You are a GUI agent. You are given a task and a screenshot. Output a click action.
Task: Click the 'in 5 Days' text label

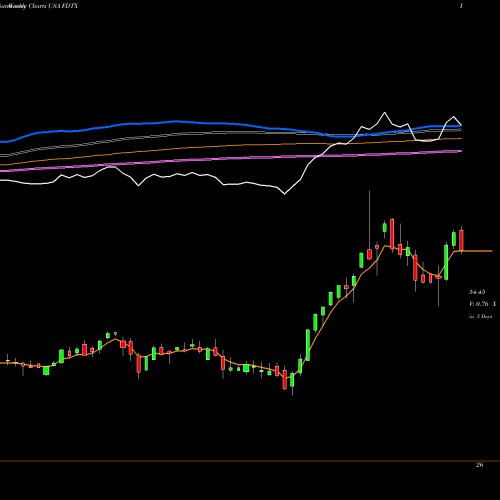click(x=480, y=316)
